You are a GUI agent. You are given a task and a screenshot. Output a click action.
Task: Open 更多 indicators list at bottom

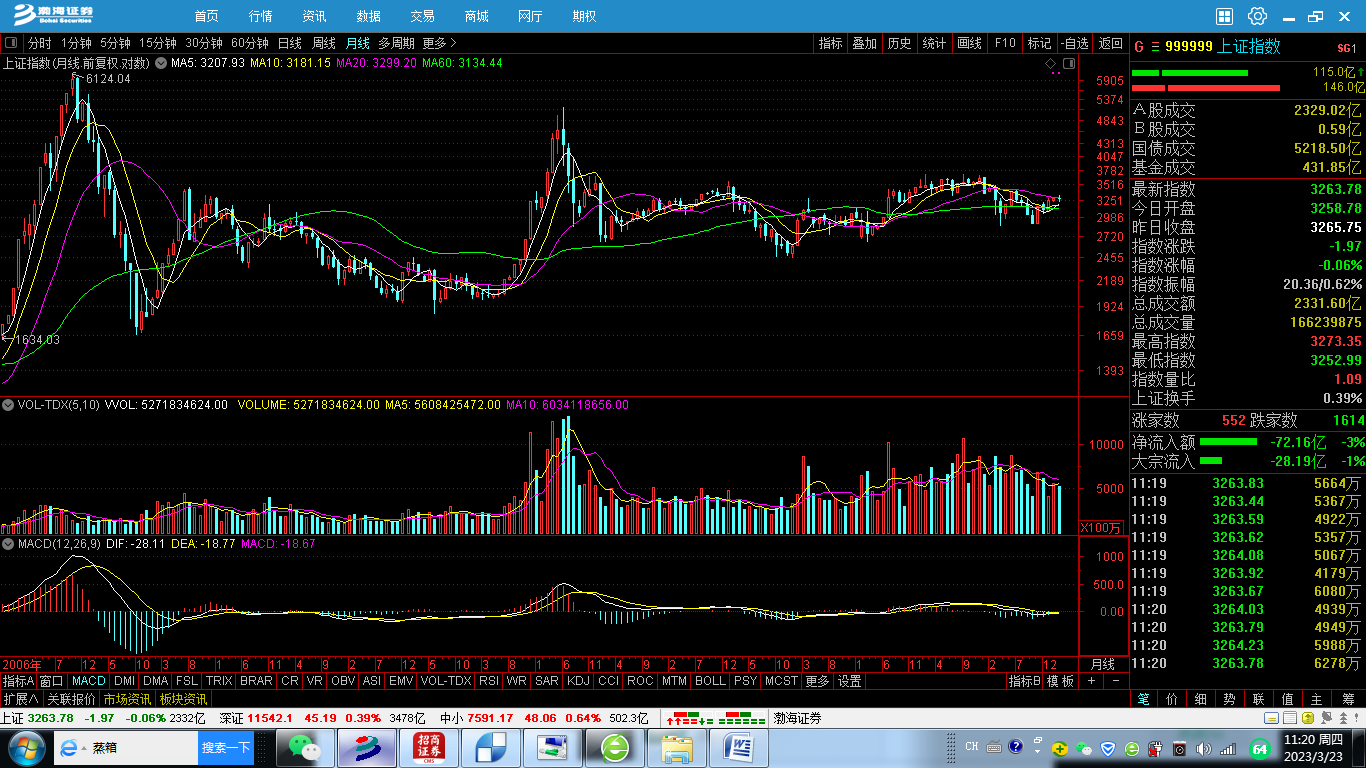coord(816,681)
